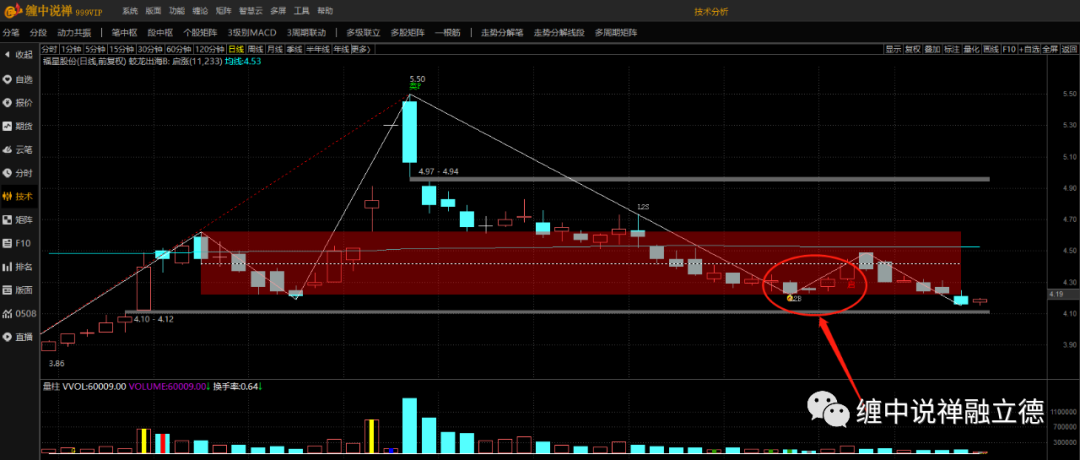Open 显示 display options

coord(893,49)
